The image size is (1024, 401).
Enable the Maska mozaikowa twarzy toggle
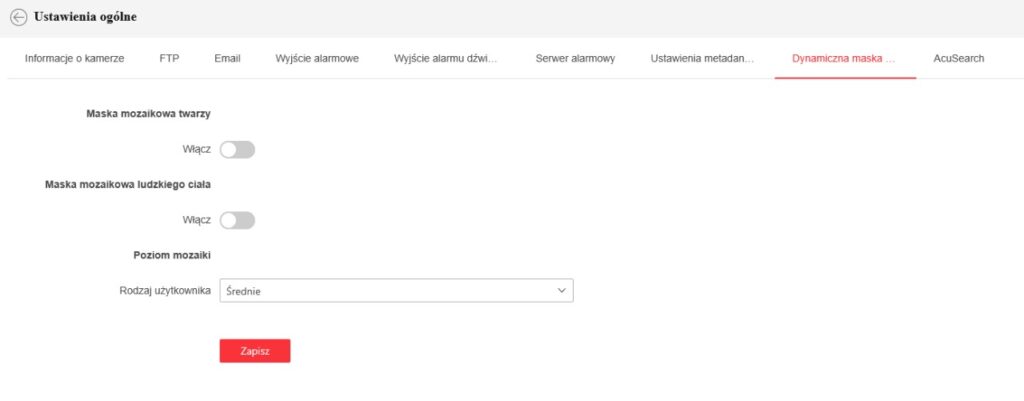point(237,150)
